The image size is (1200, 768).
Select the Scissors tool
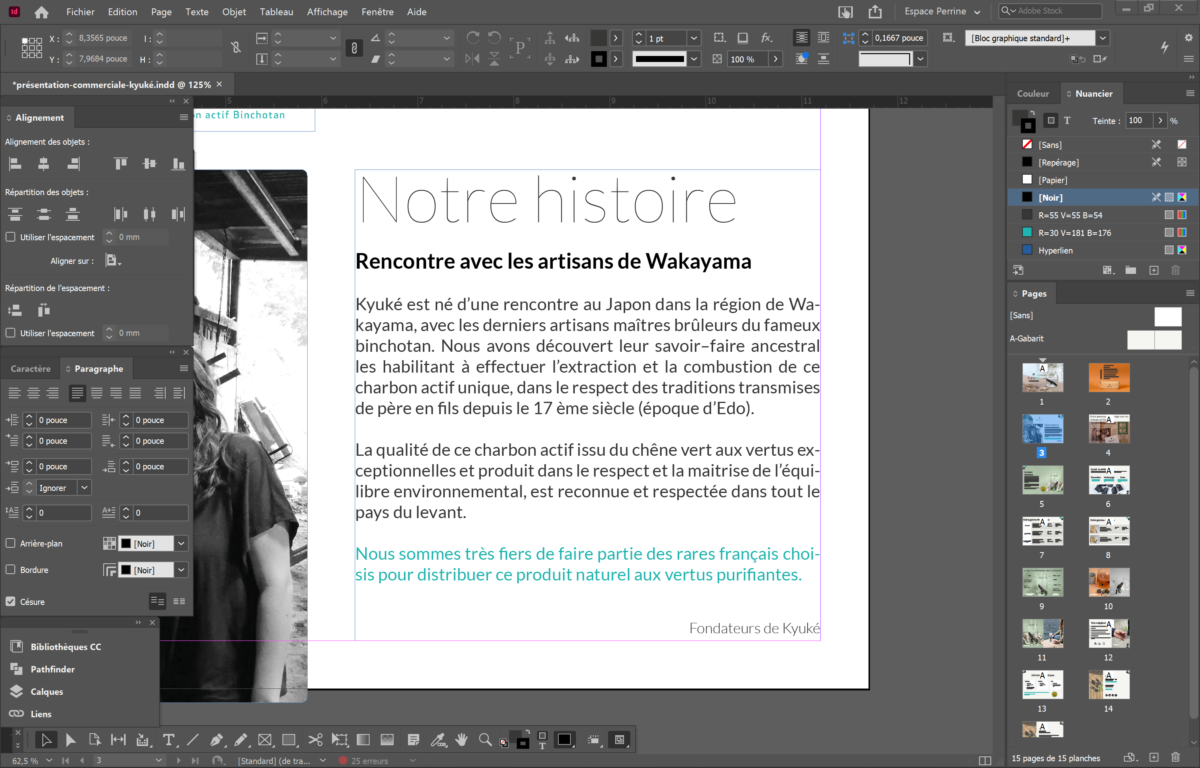click(315, 740)
